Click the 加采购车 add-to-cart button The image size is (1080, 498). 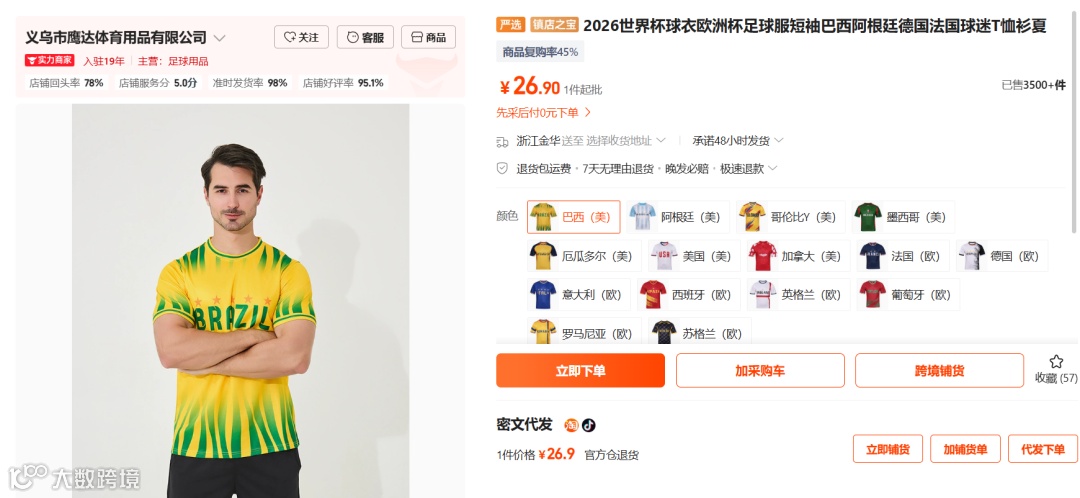(x=760, y=371)
